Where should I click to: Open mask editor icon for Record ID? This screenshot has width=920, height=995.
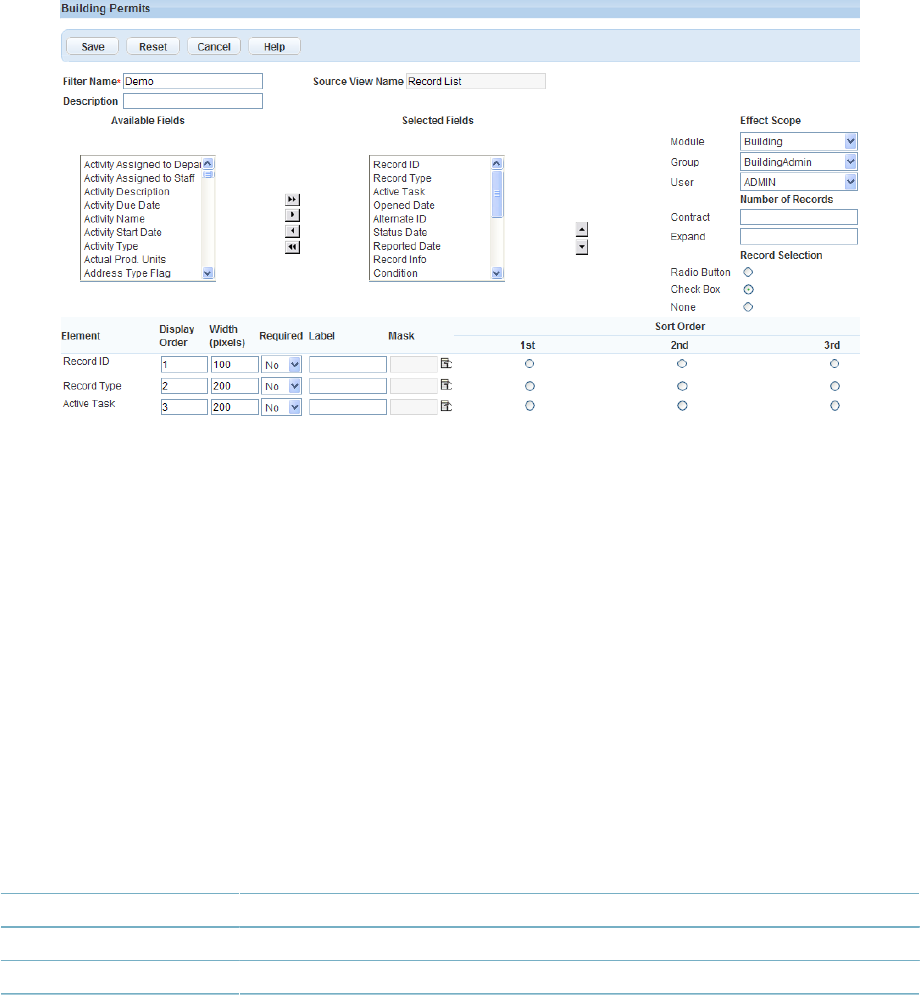(x=446, y=364)
